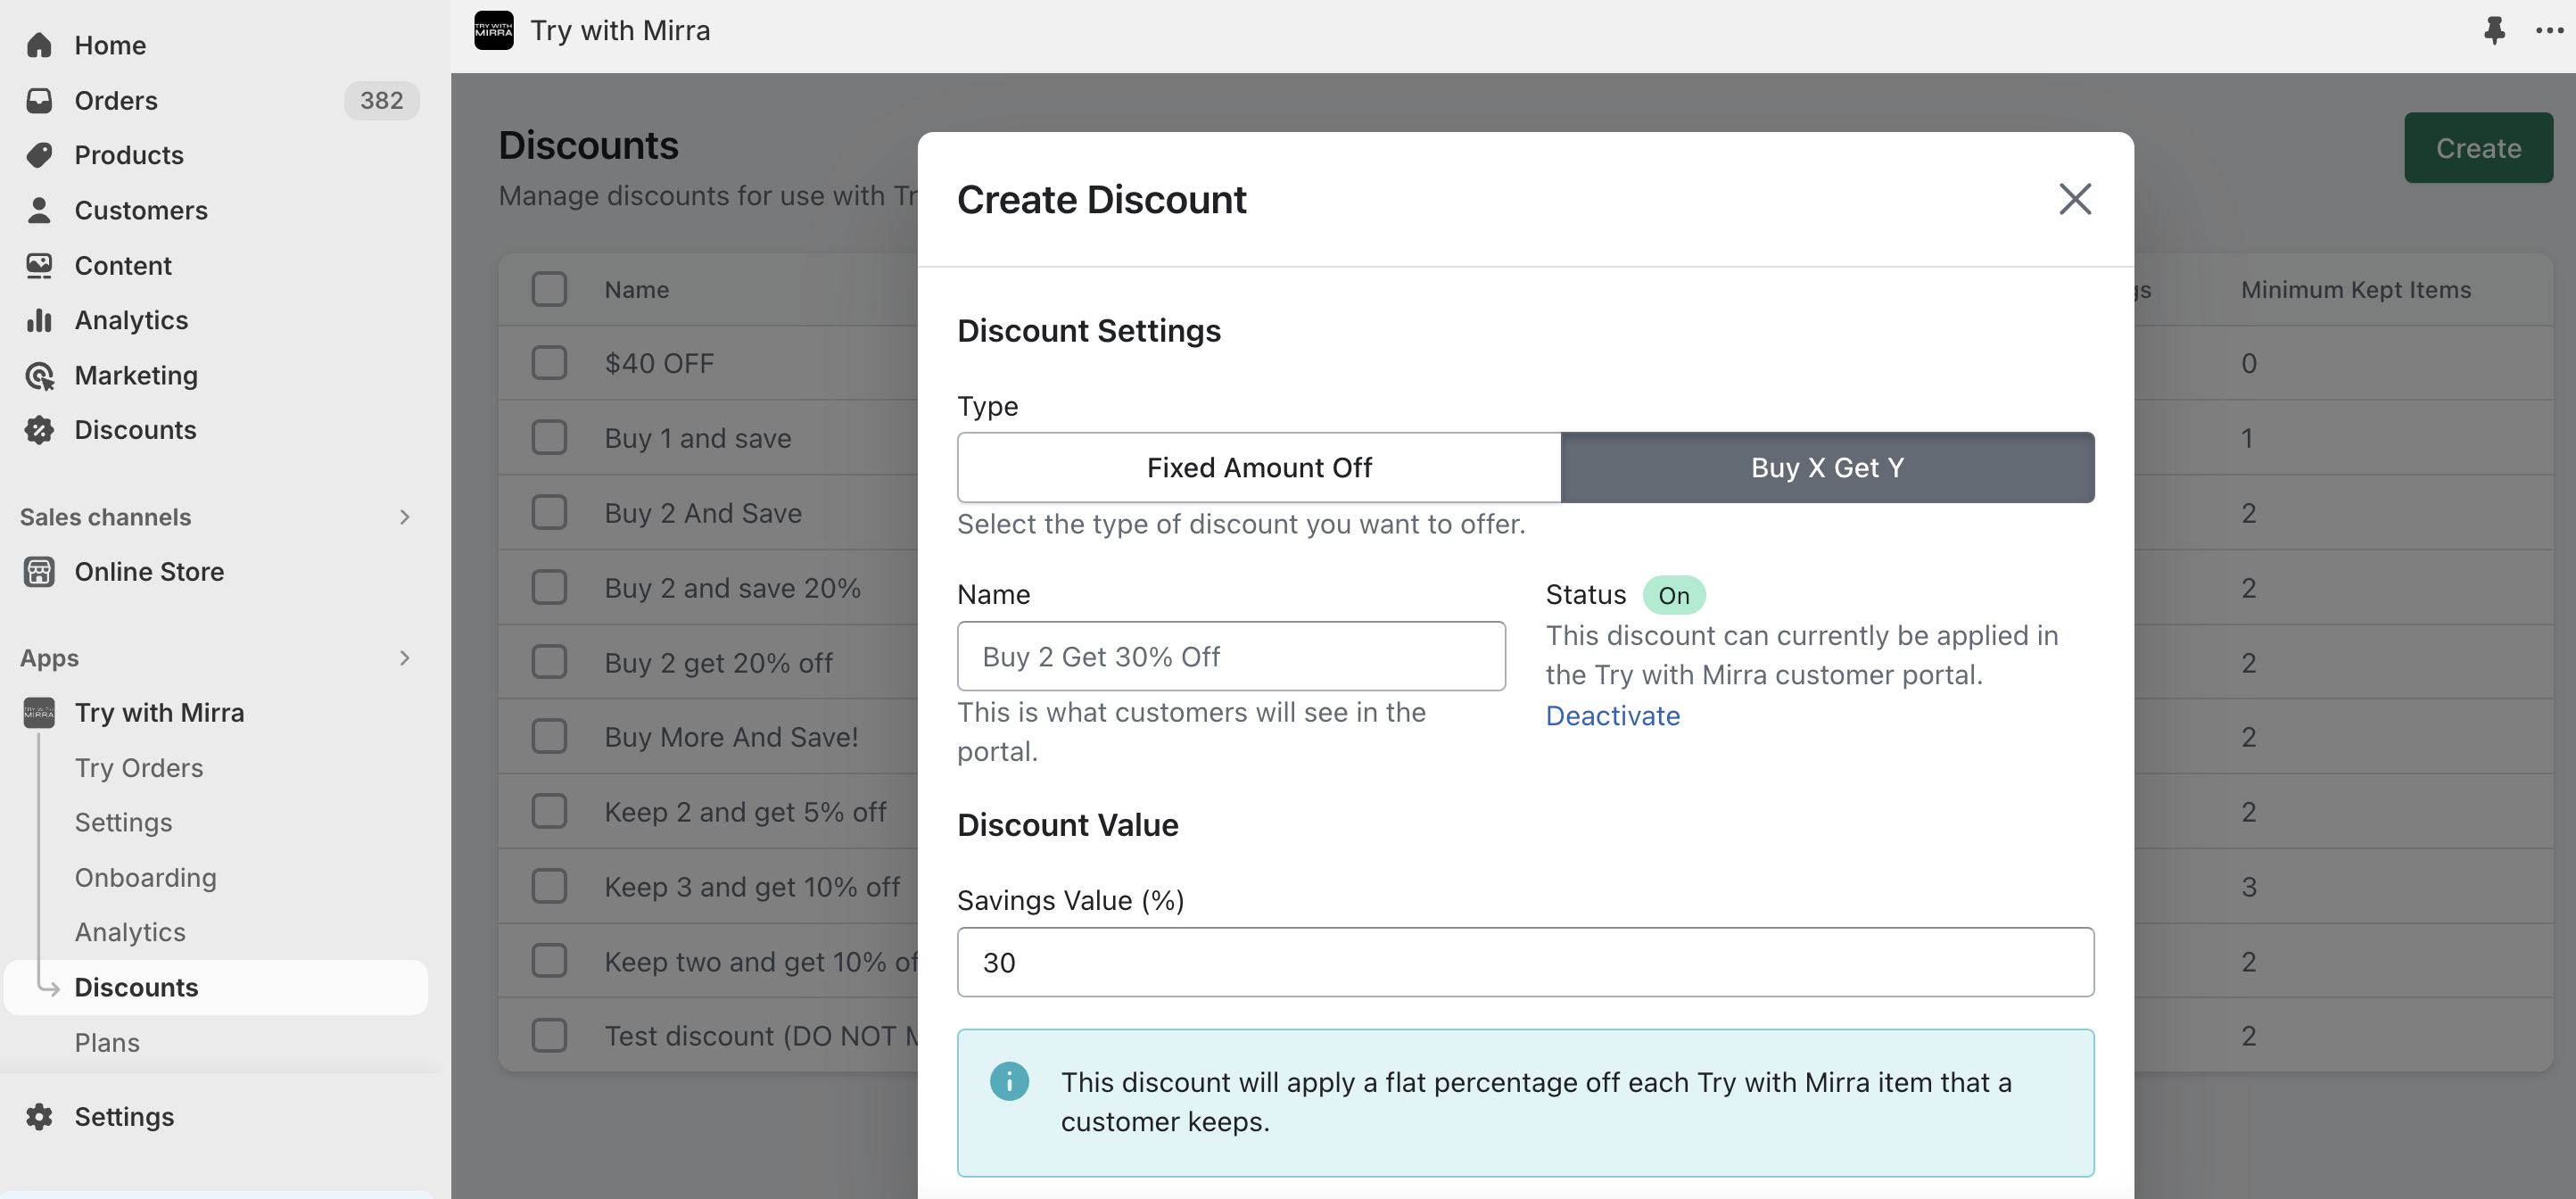This screenshot has height=1199, width=2576.
Task: Click the info icon in the blue banner
Action: coord(1009,1081)
